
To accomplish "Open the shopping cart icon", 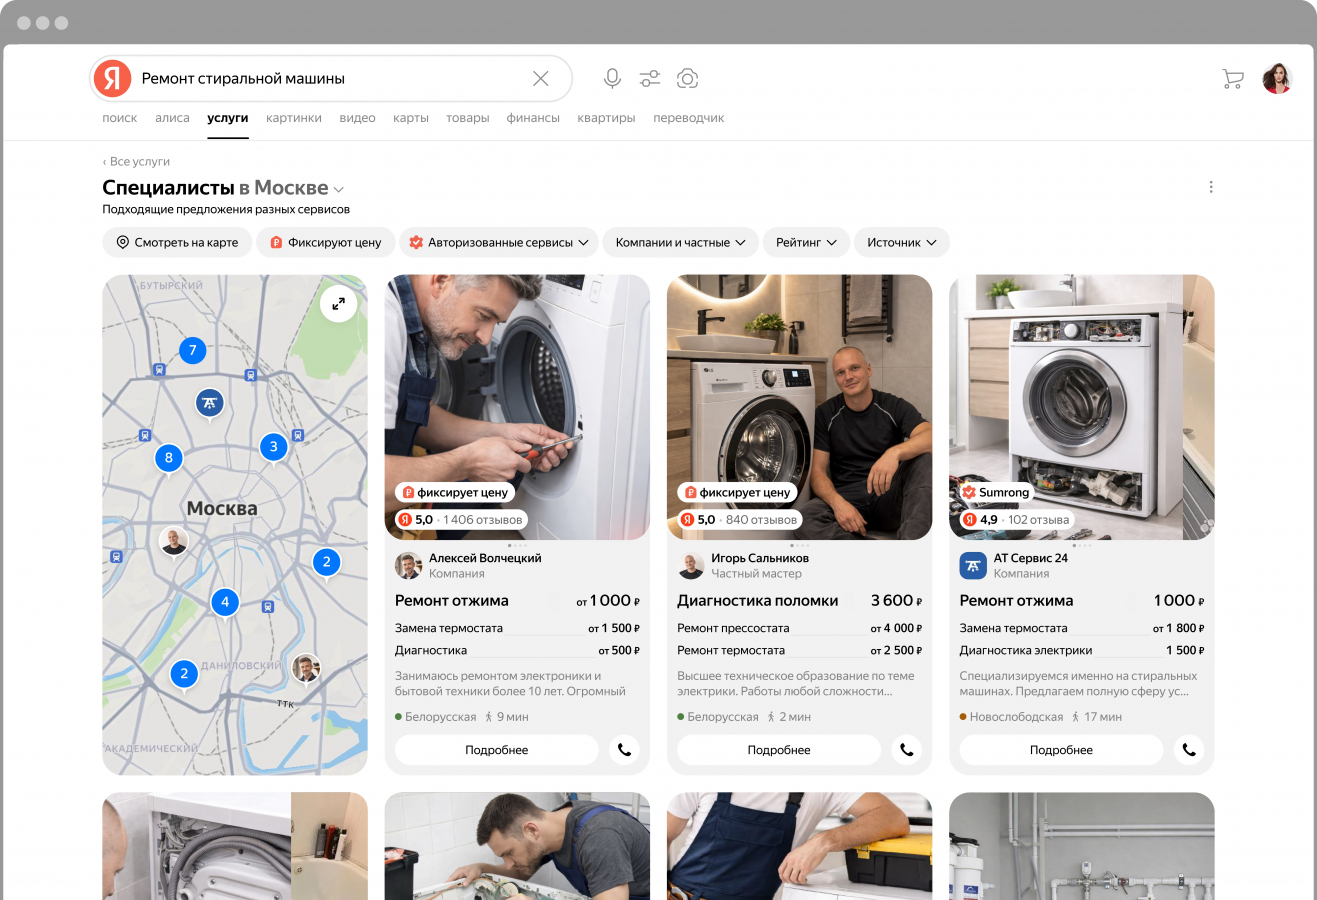I will 1233,79.
